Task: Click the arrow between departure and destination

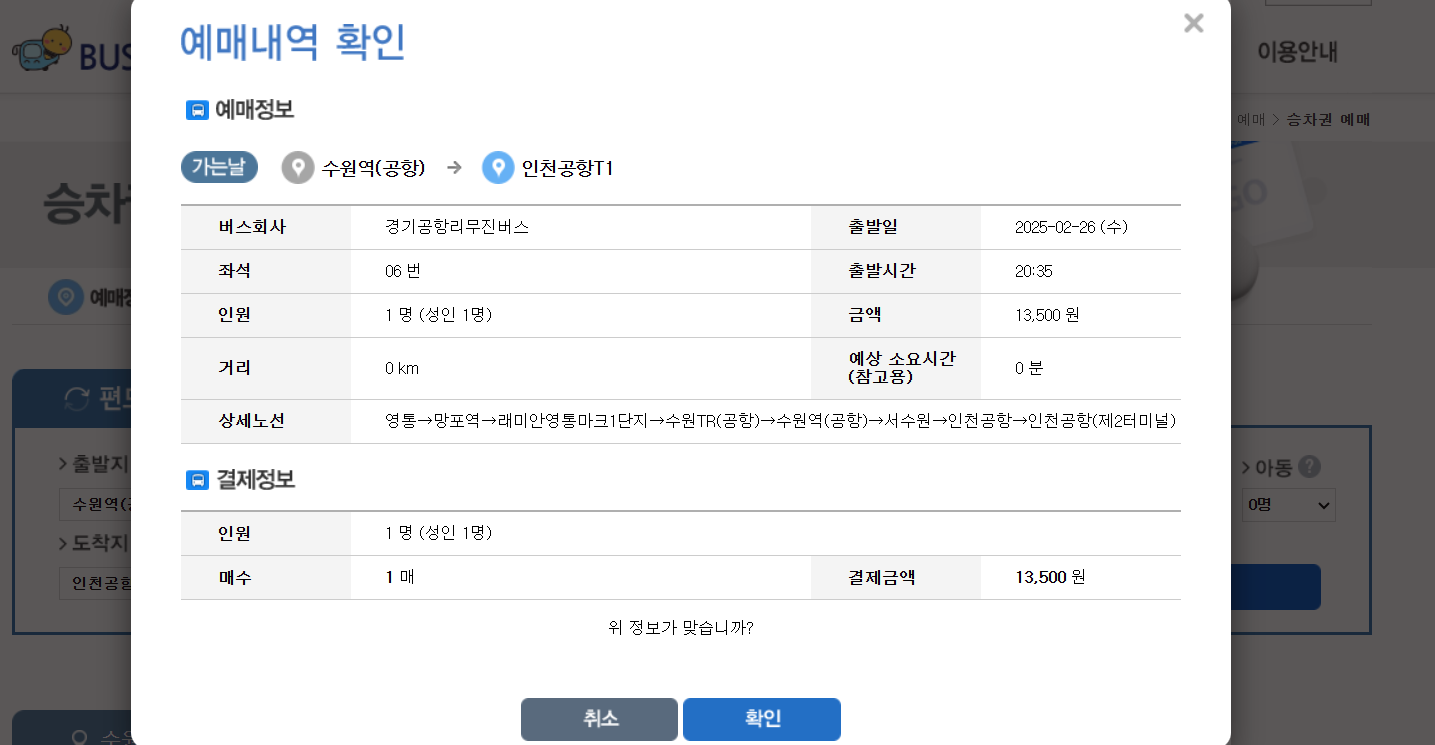Action: (454, 168)
